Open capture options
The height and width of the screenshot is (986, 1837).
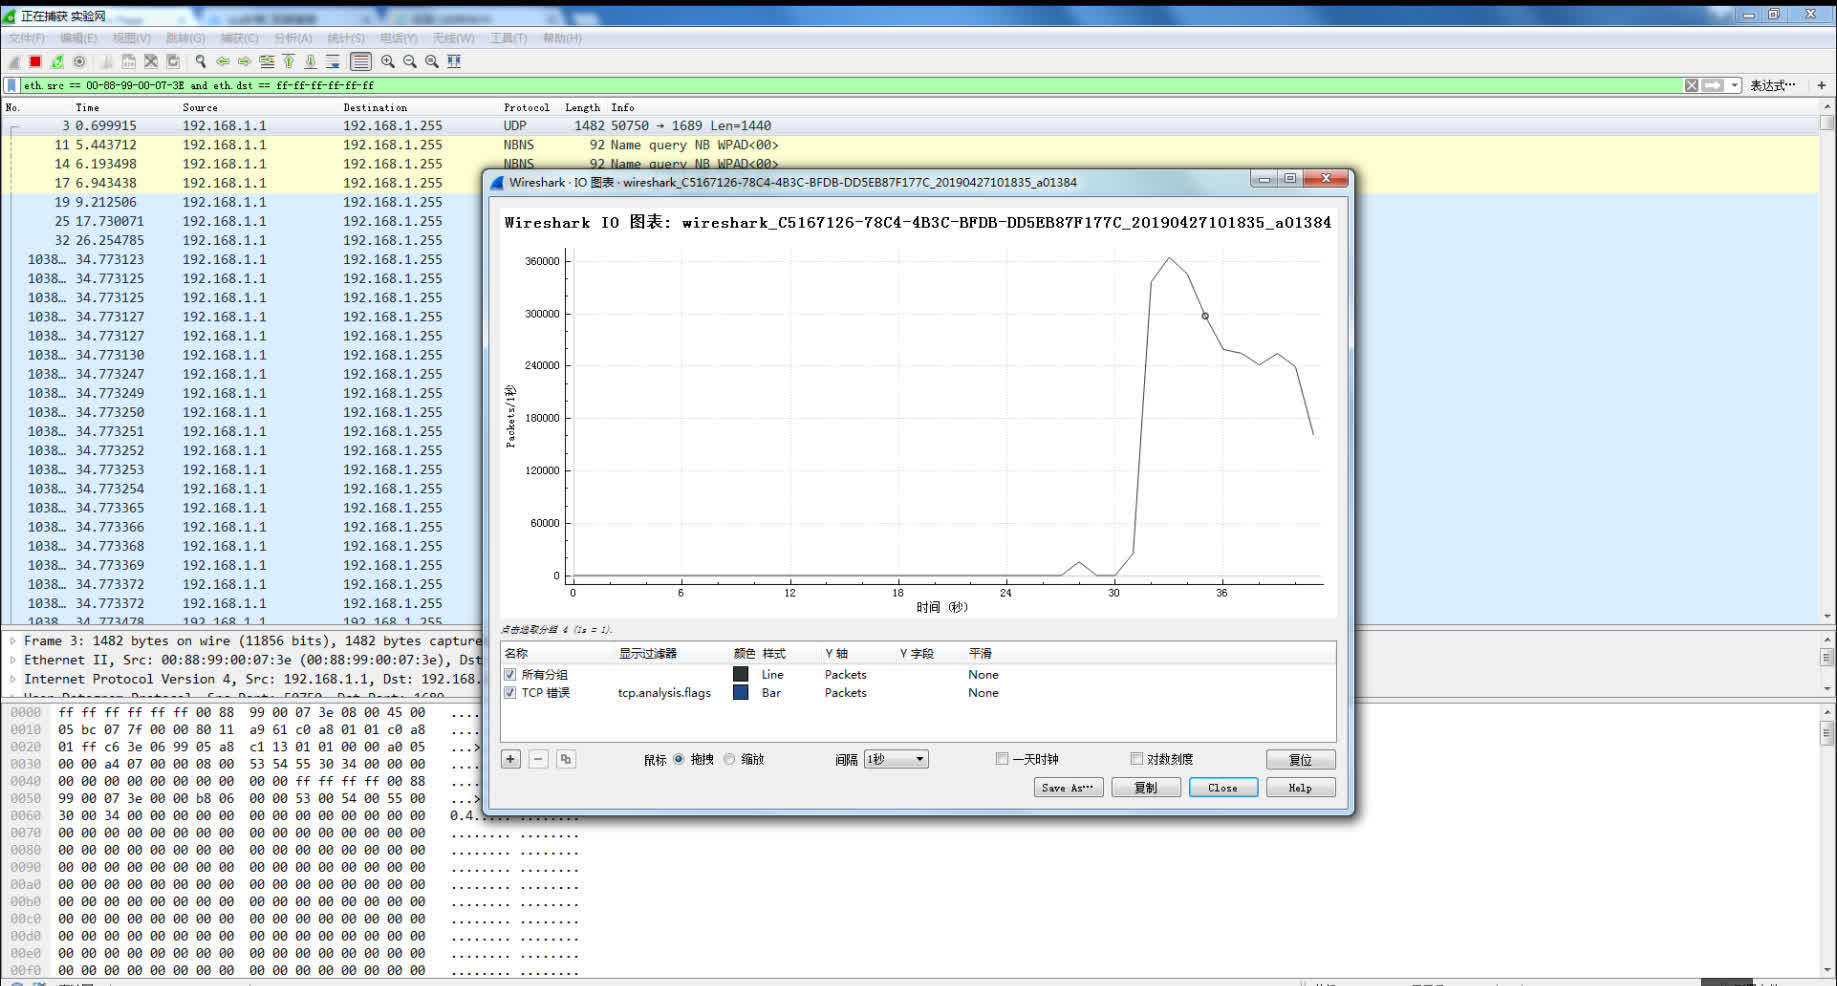(79, 62)
